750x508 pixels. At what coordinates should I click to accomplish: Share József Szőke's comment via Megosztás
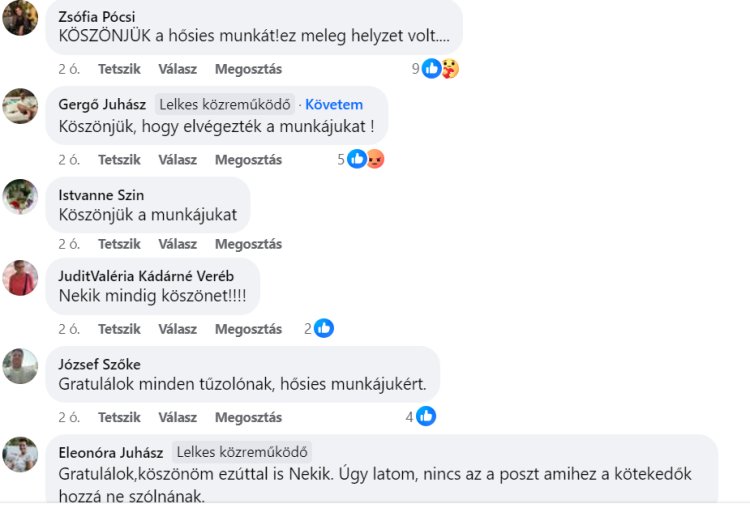pyautogui.click(x=248, y=417)
